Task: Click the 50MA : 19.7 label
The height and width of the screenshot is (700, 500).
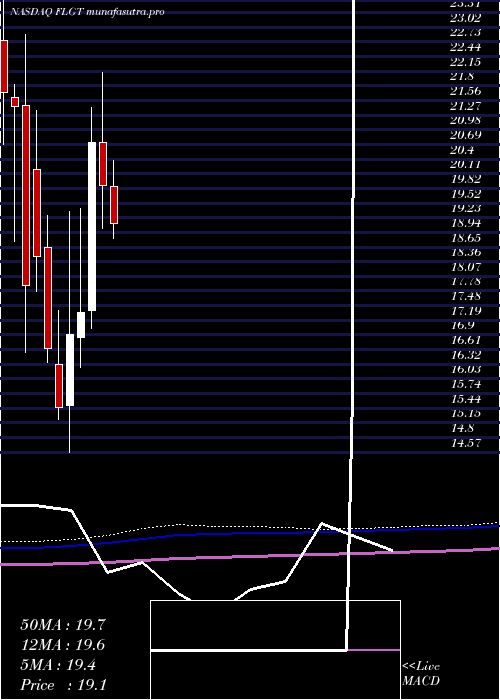Action: pyautogui.click(x=63, y=625)
